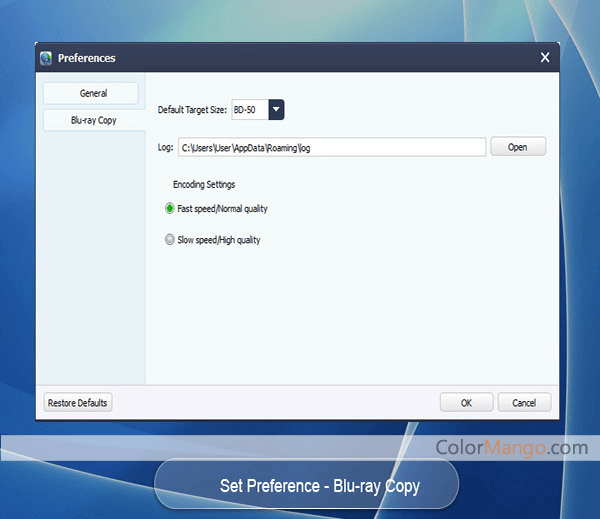
Task: Click the BD-50 value in target size box
Action: [247, 109]
